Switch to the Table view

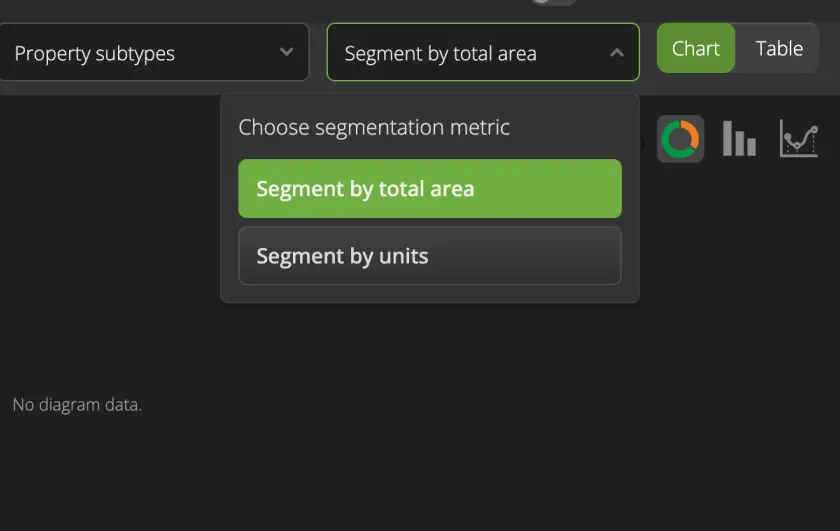779,48
